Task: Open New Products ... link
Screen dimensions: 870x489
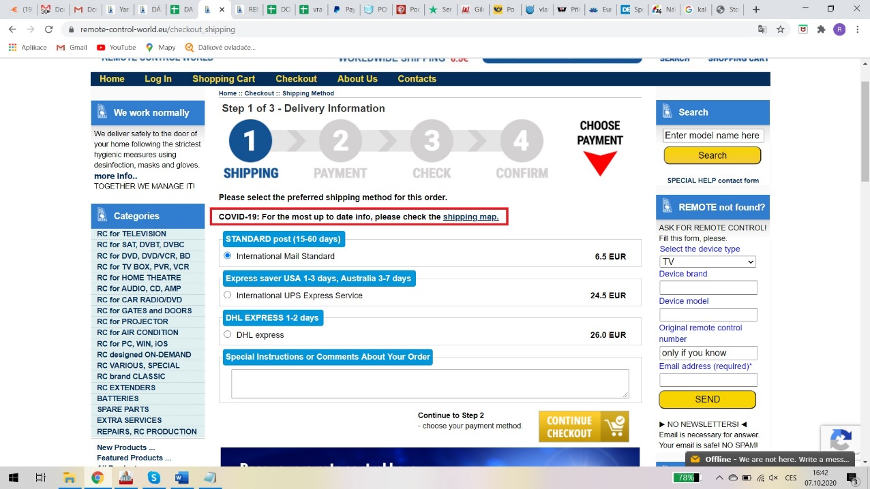Action: coord(125,447)
